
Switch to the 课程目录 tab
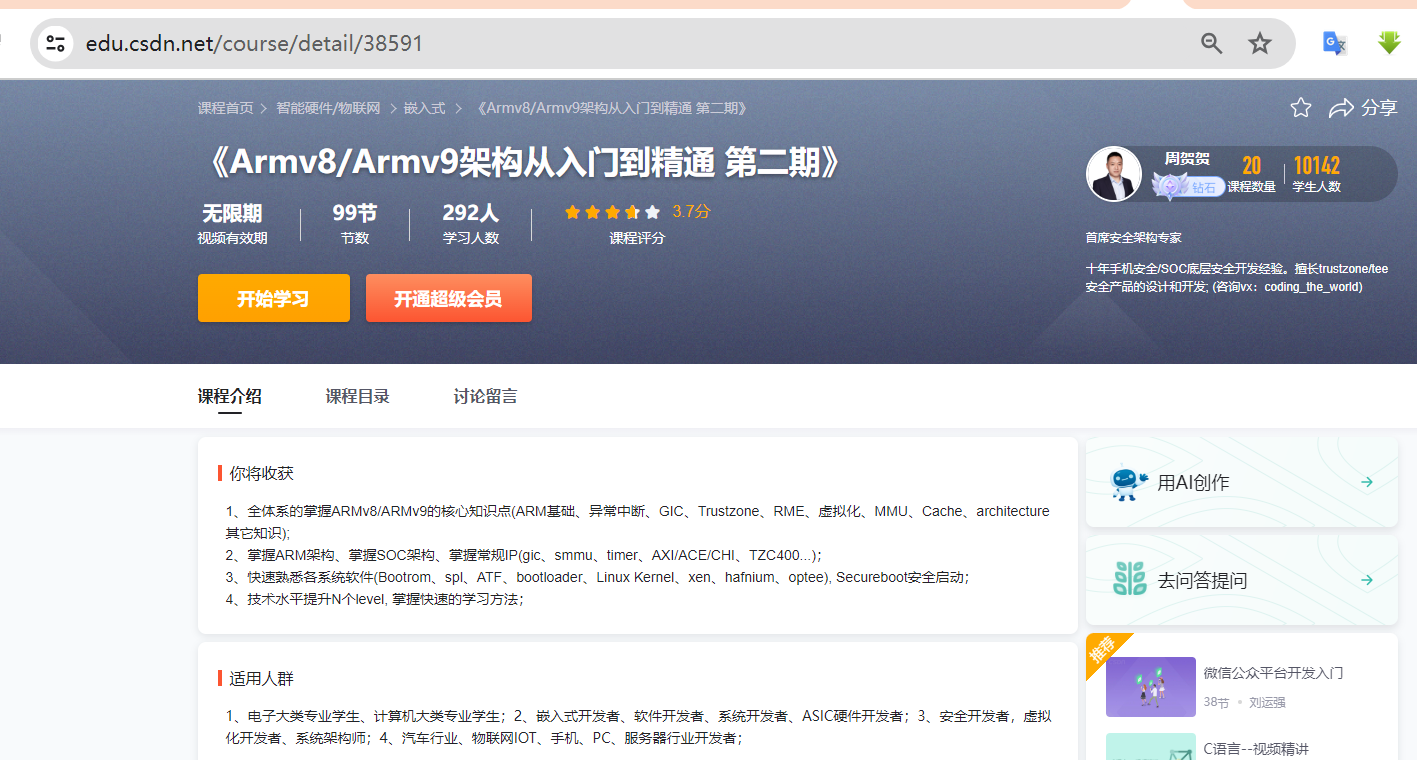click(x=357, y=396)
